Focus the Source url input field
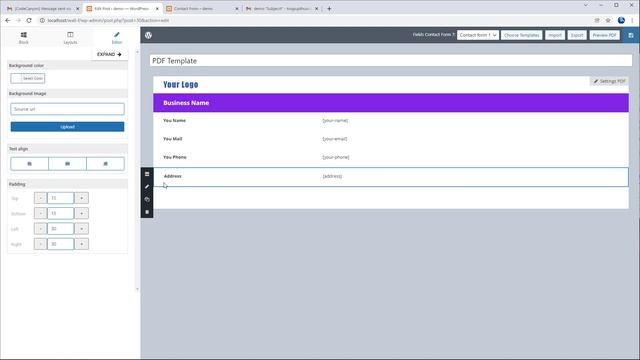 coord(67,109)
